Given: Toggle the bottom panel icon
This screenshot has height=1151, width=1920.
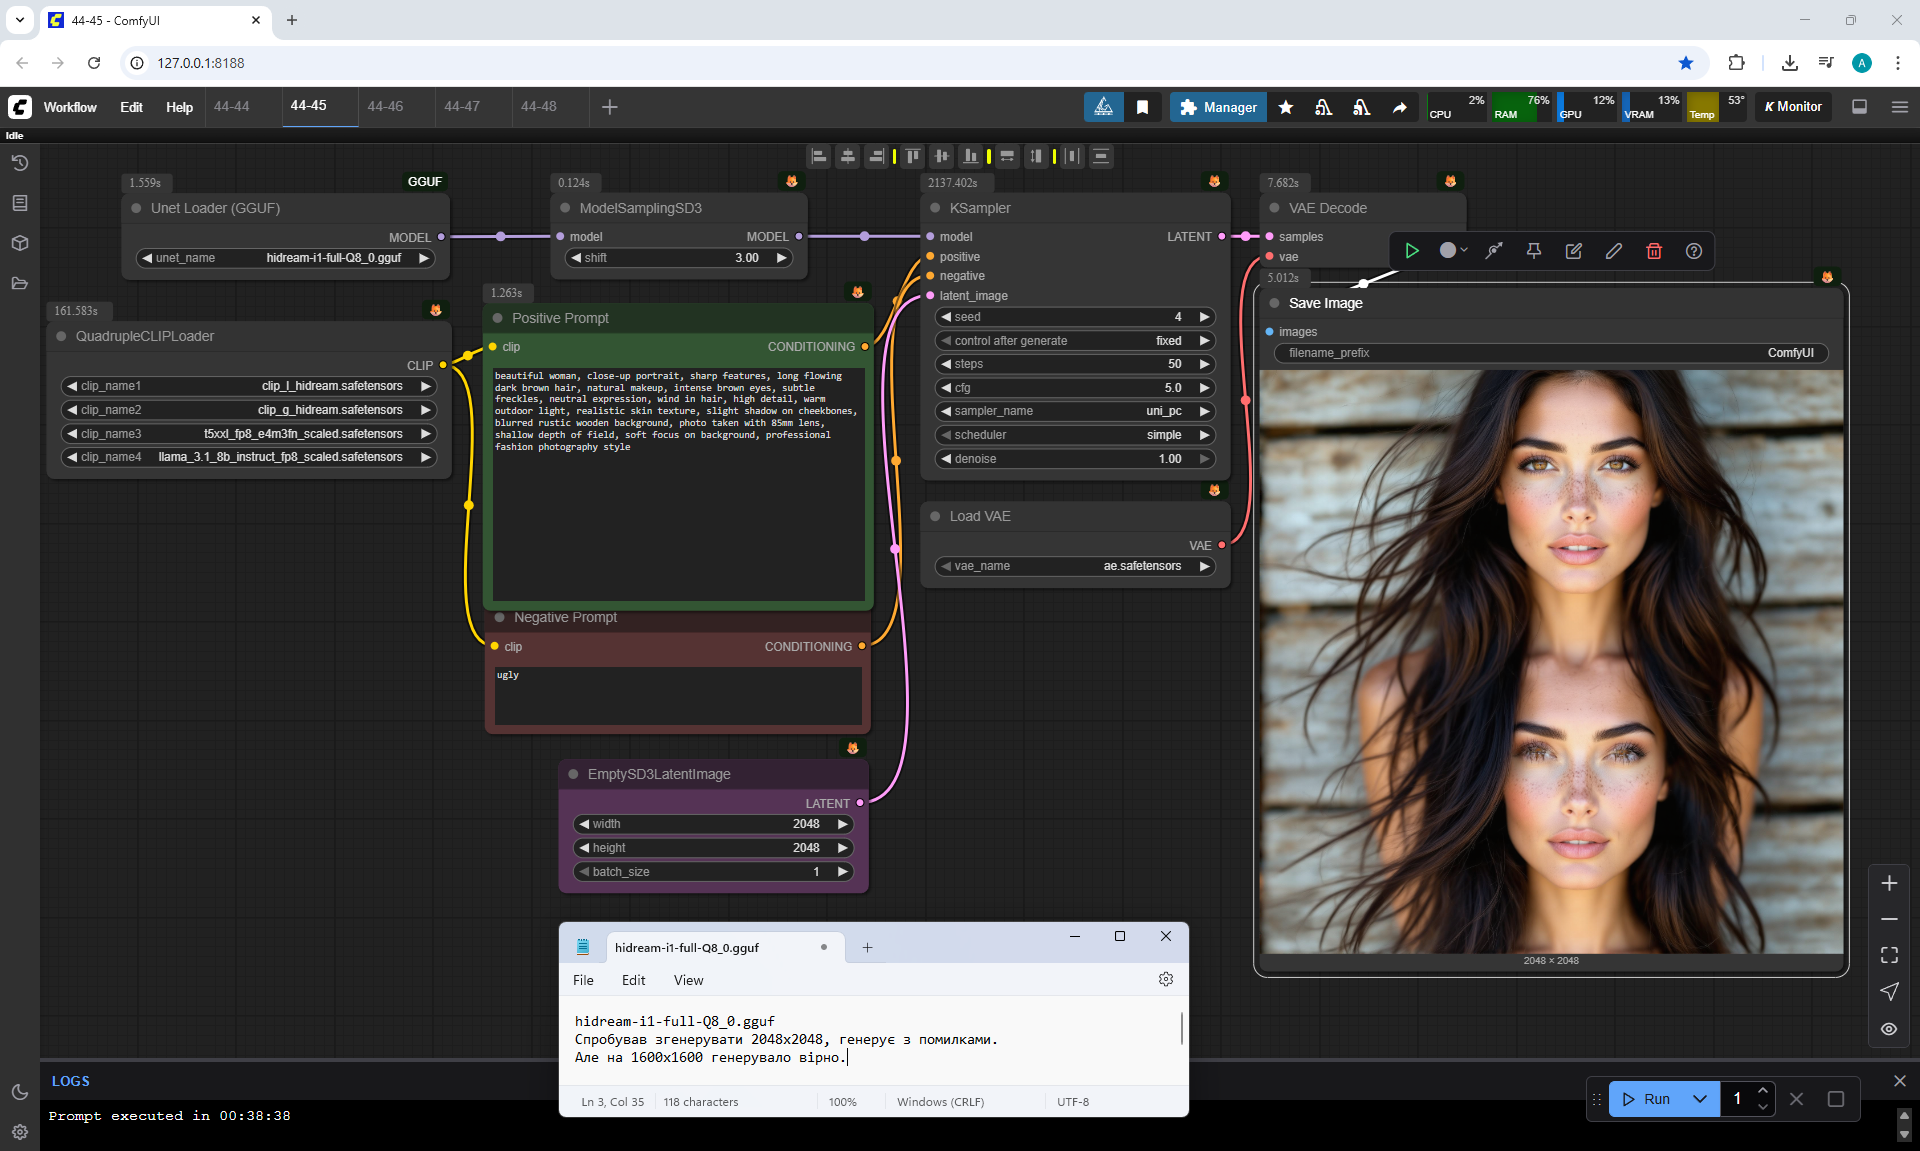Looking at the screenshot, I should [x=1859, y=107].
